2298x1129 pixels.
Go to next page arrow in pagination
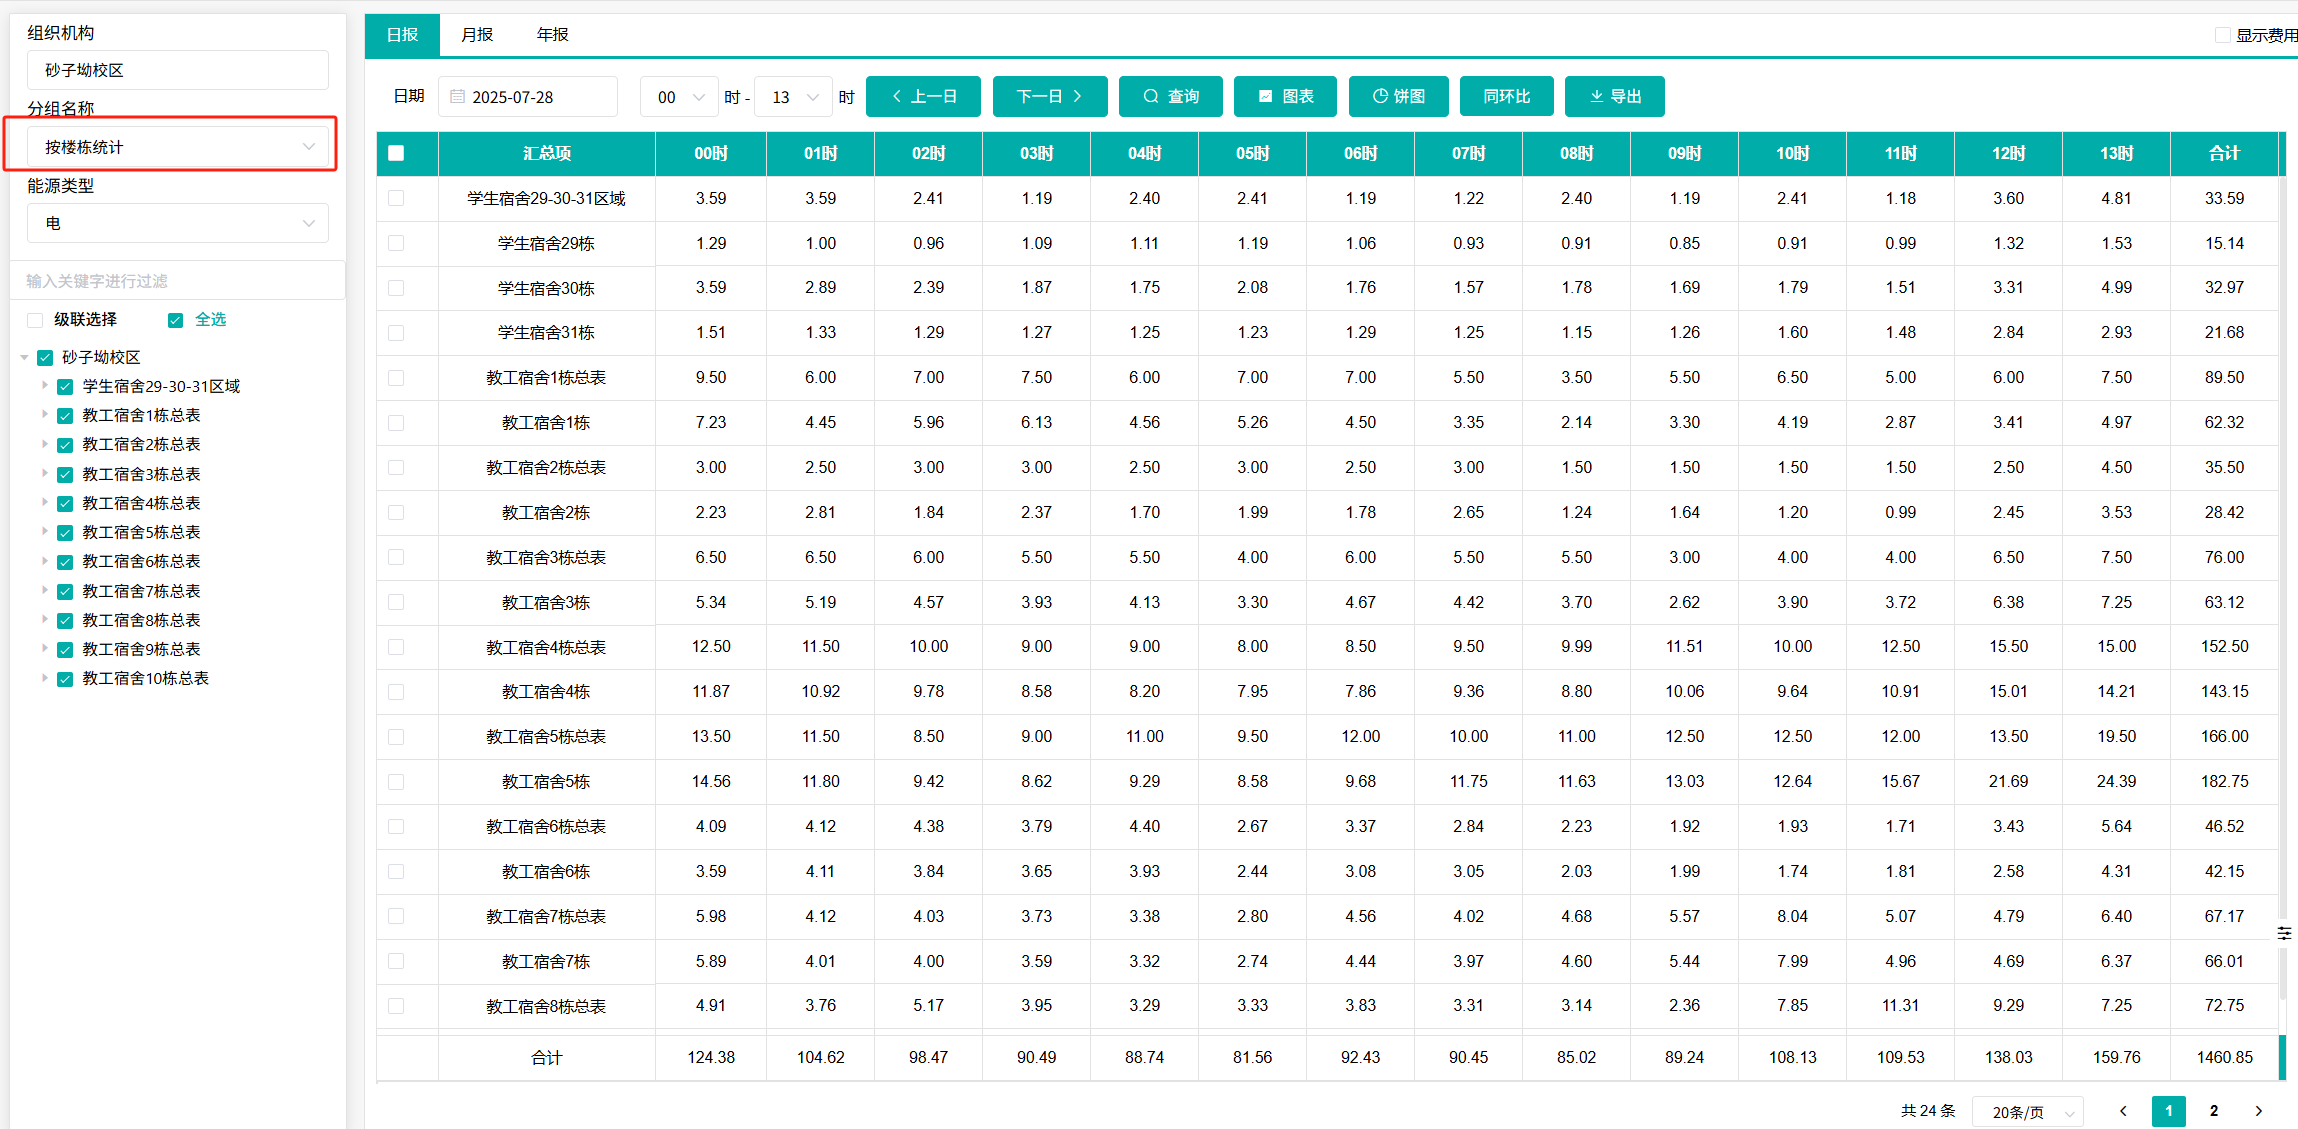pos(2258,1110)
